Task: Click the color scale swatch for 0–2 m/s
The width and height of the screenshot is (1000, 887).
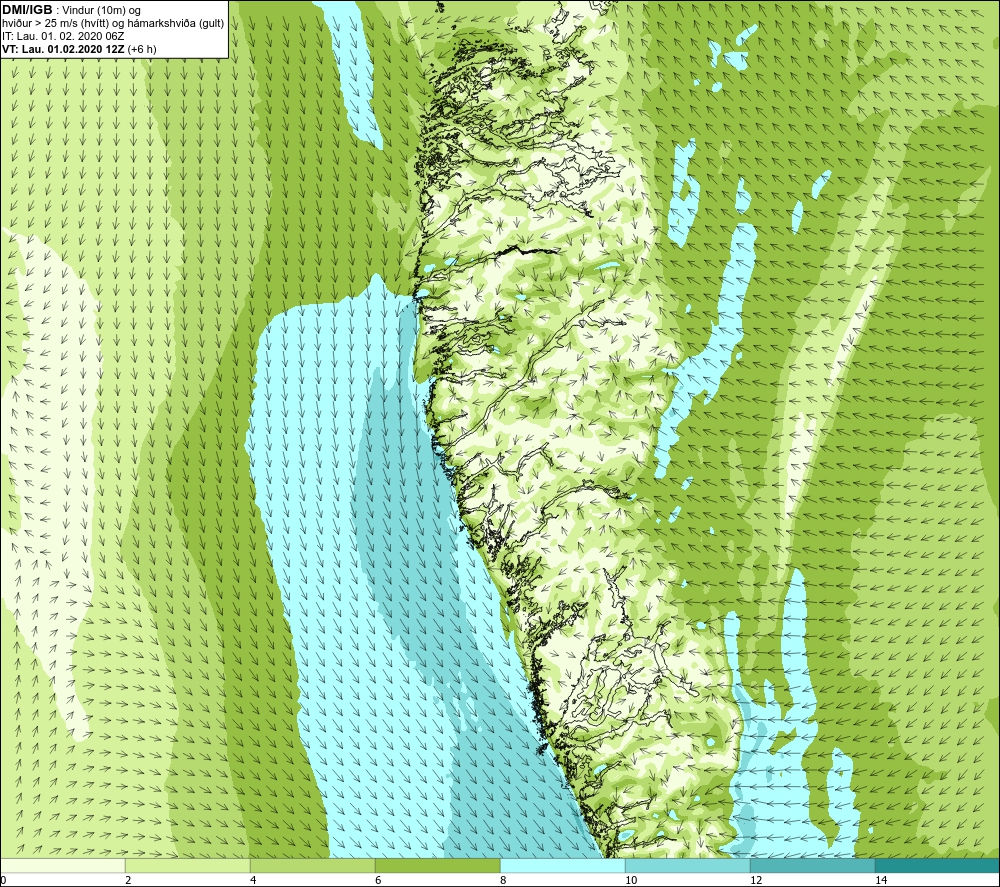Action: (62, 865)
